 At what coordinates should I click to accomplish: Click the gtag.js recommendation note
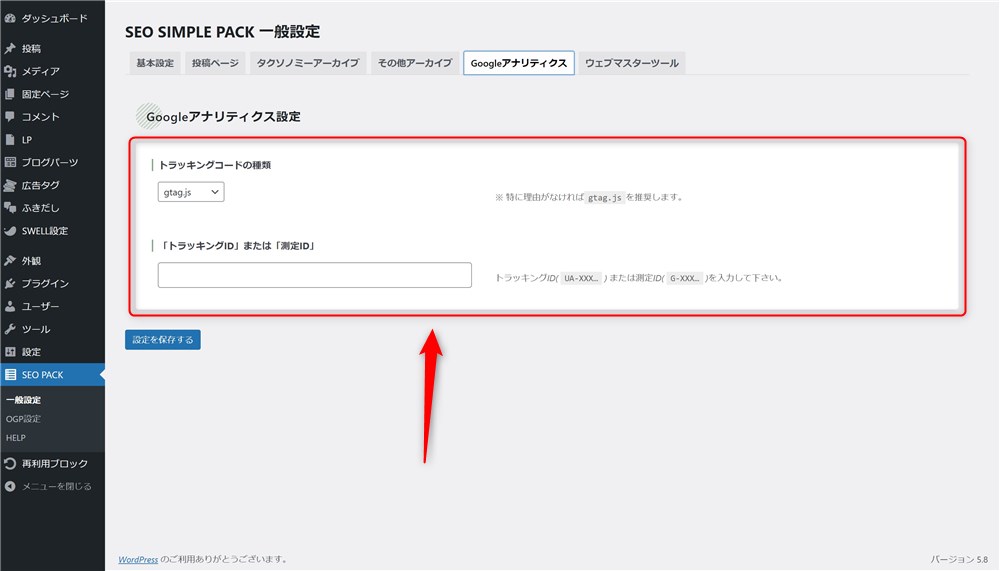pos(589,198)
